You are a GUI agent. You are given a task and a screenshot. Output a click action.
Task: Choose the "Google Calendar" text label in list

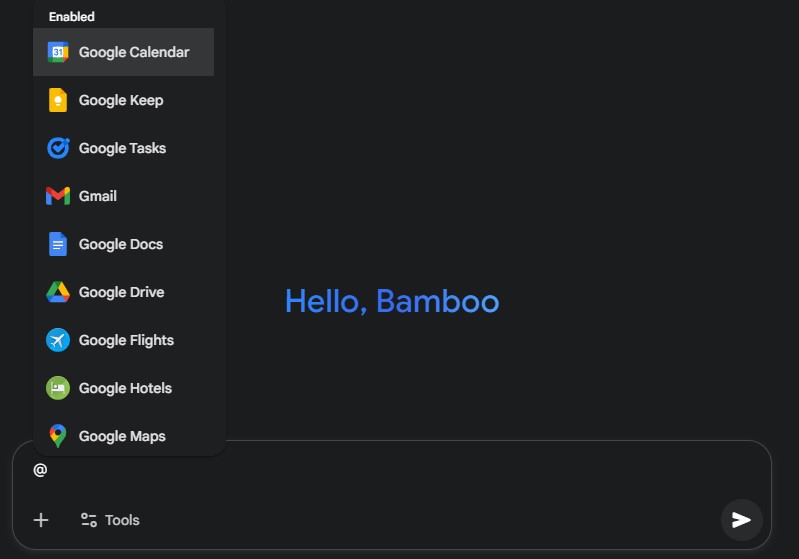click(x=134, y=52)
